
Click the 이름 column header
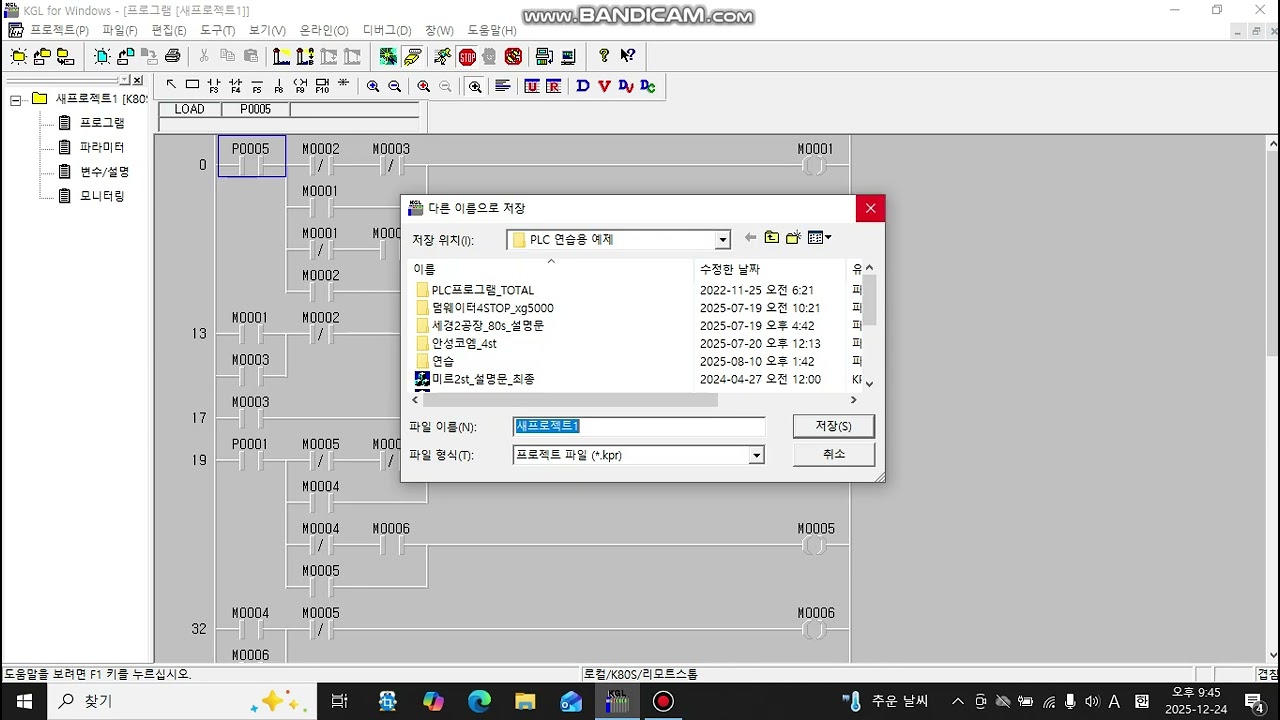click(x=550, y=269)
